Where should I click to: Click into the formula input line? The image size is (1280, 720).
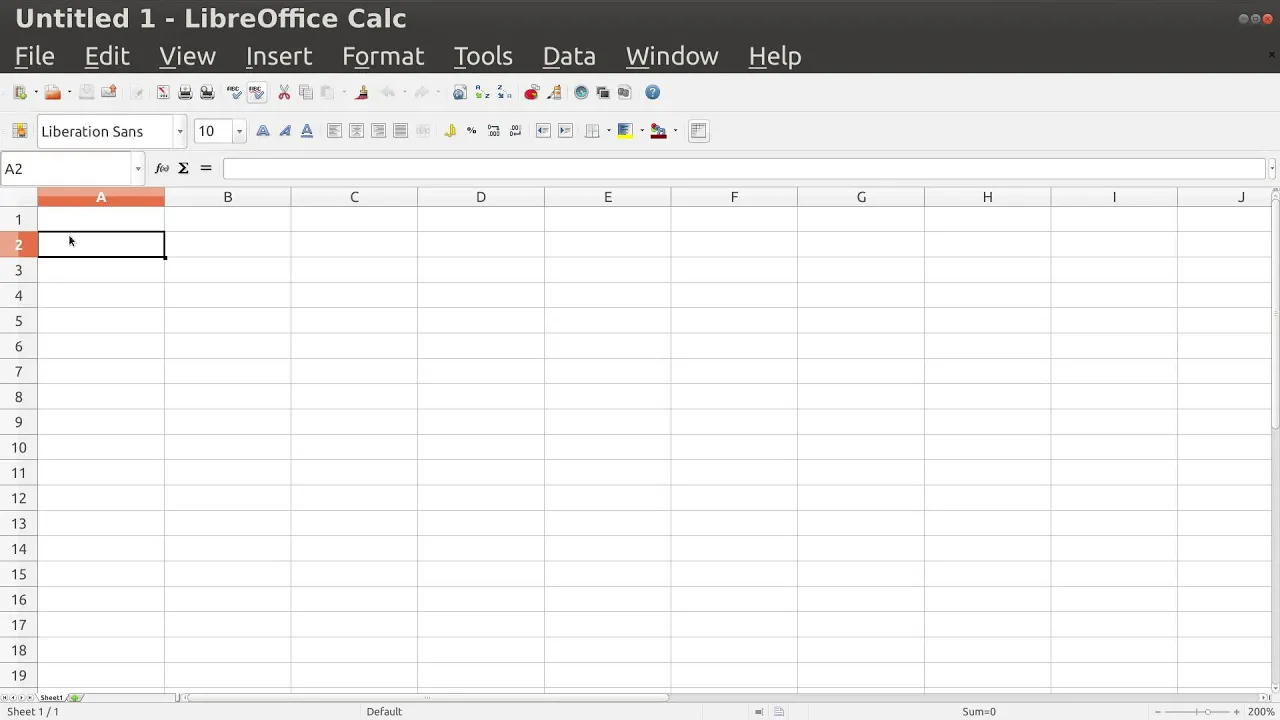tap(745, 169)
